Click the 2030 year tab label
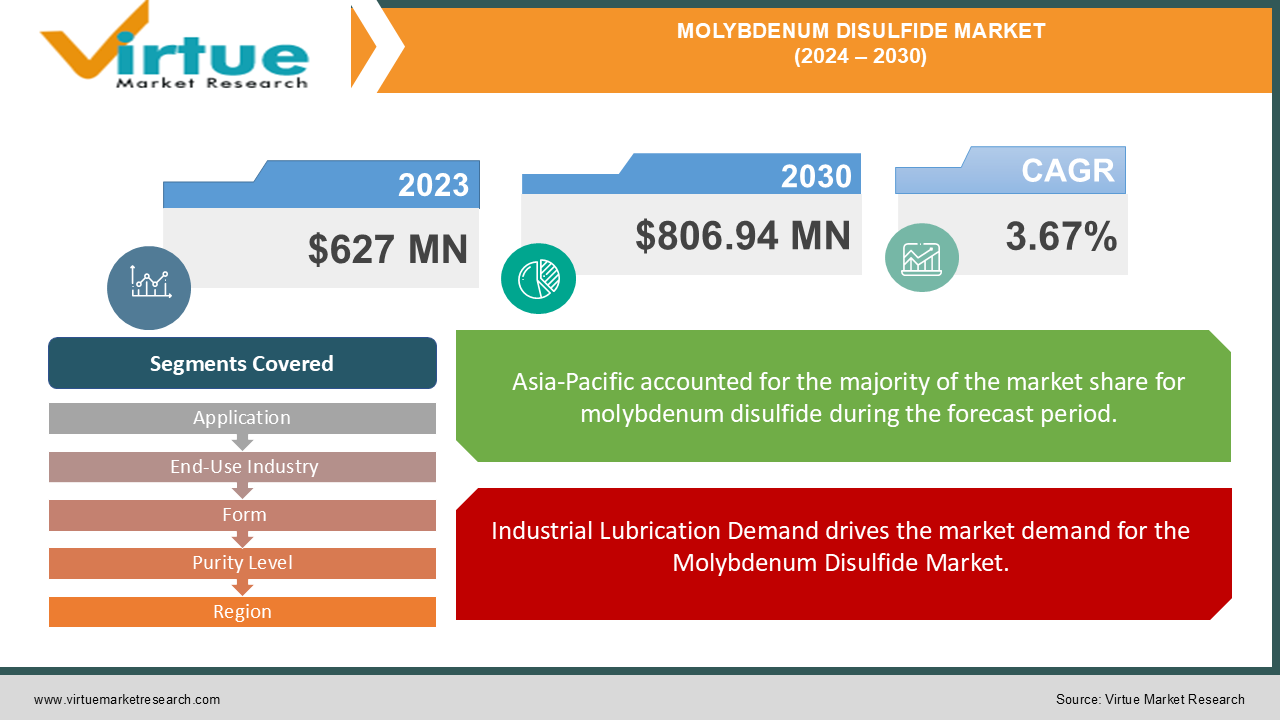 pos(816,177)
